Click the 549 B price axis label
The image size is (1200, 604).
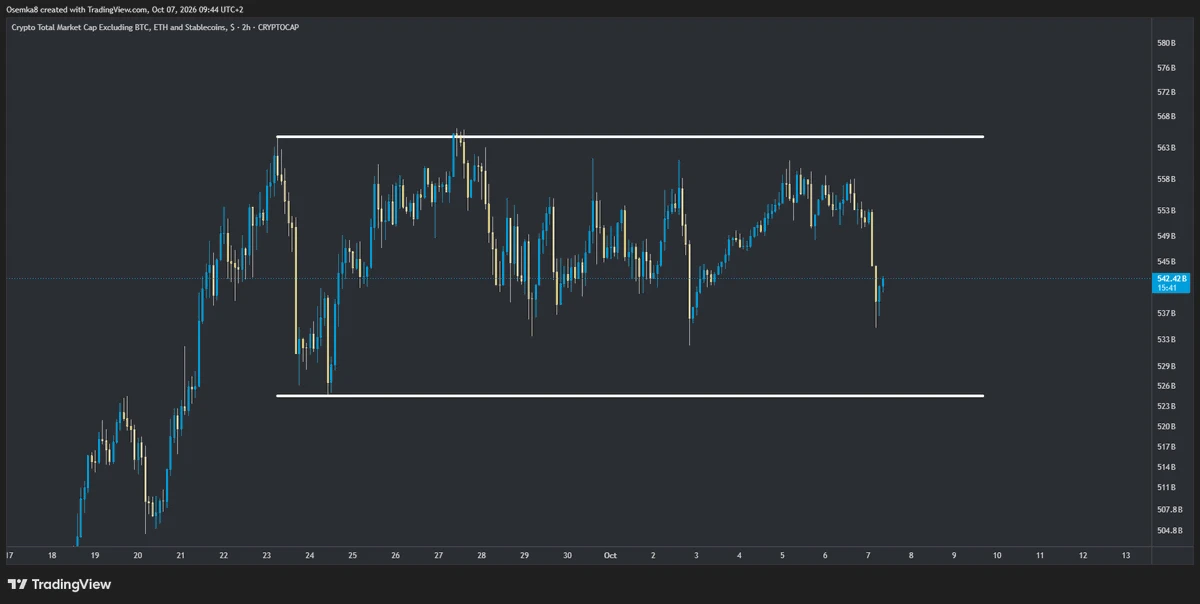(x=1165, y=236)
